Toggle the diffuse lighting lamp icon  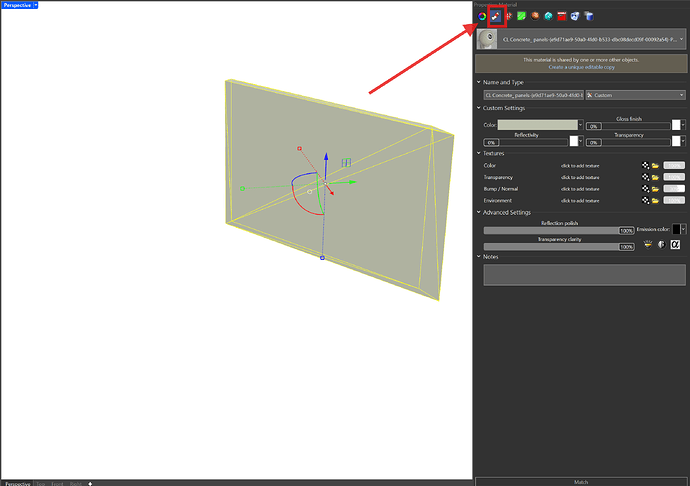(x=648, y=244)
